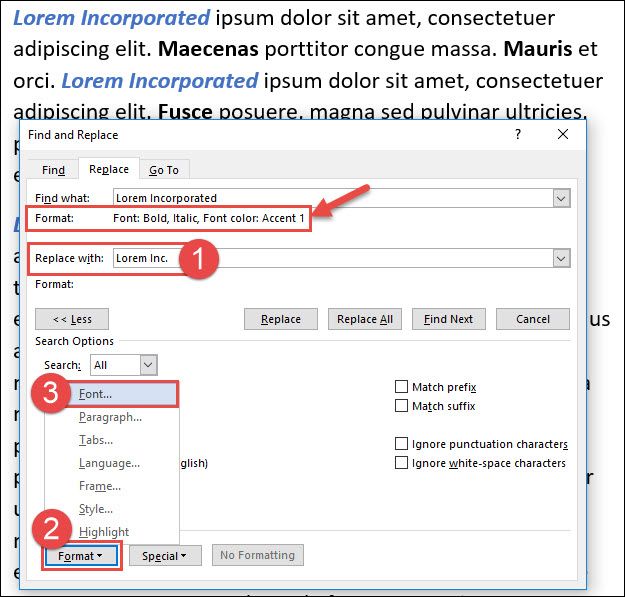Choose Style... from the Format menu
The height and width of the screenshot is (597, 625).
[x=112, y=509]
